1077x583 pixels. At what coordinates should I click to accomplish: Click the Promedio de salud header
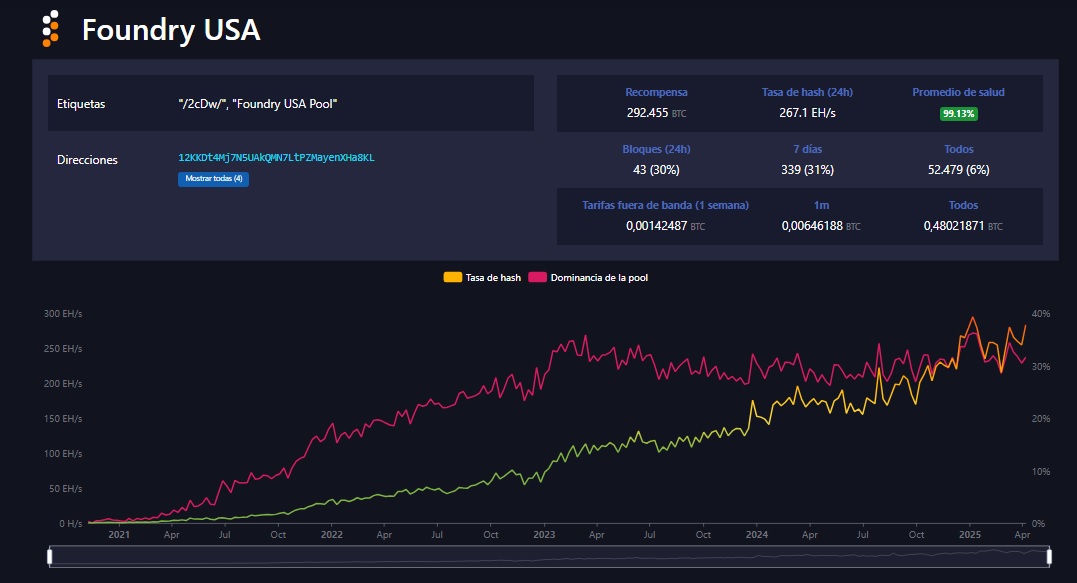[958, 92]
